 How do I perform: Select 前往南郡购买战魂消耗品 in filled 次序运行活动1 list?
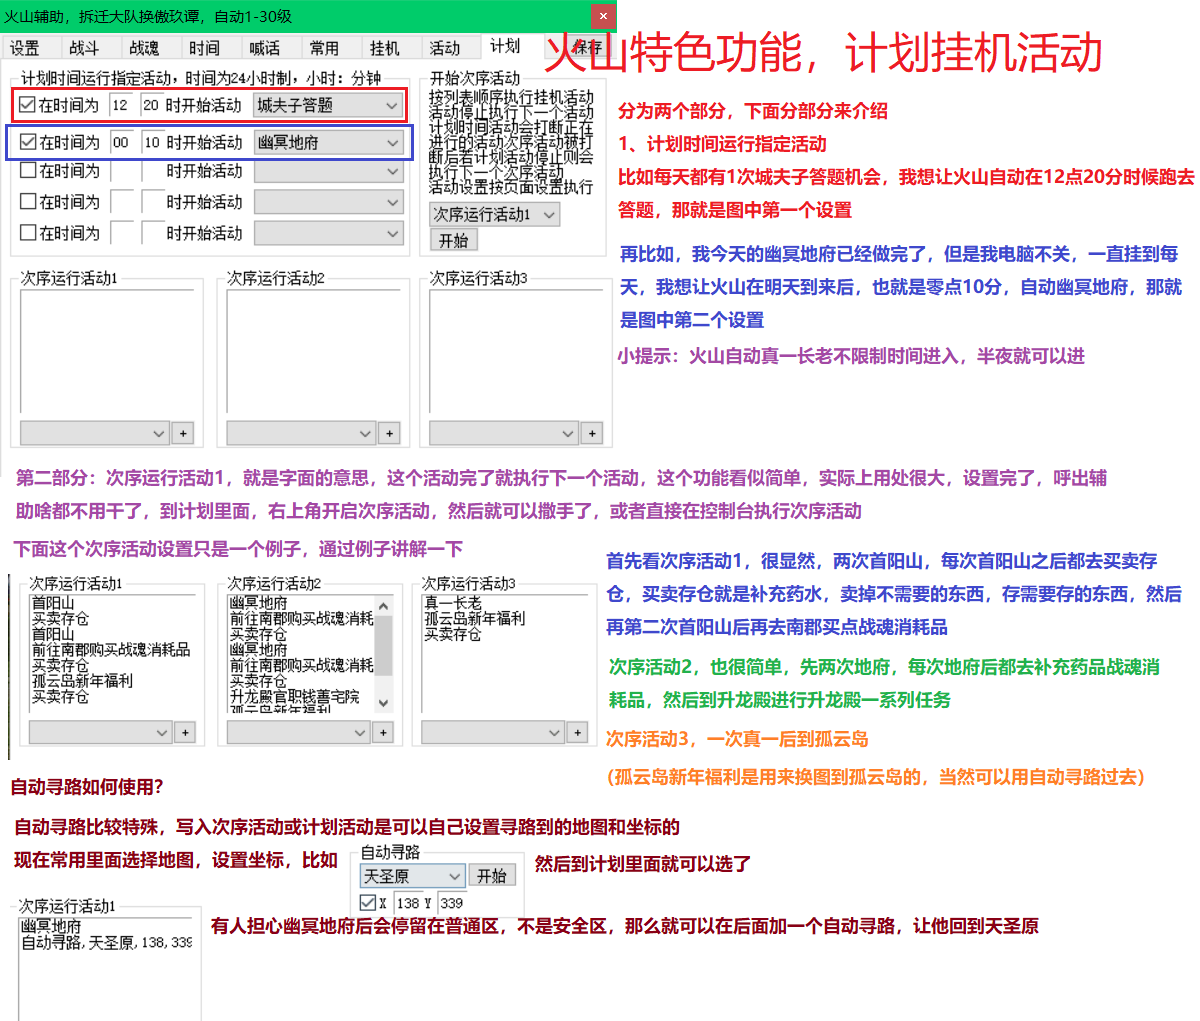tap(111, 650)
